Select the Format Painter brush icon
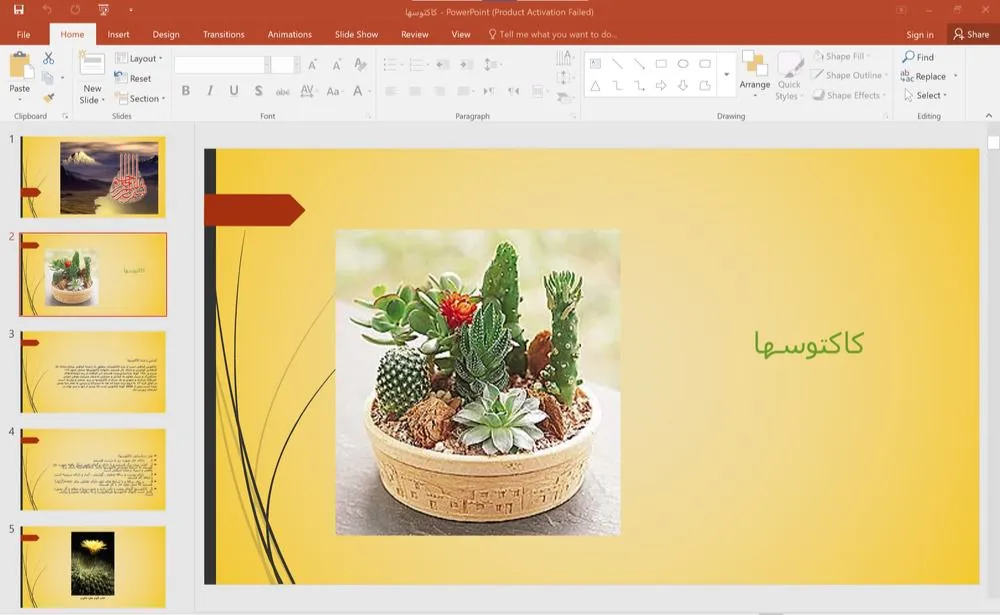The image size is (1000, 615). [x=49, y=98]
